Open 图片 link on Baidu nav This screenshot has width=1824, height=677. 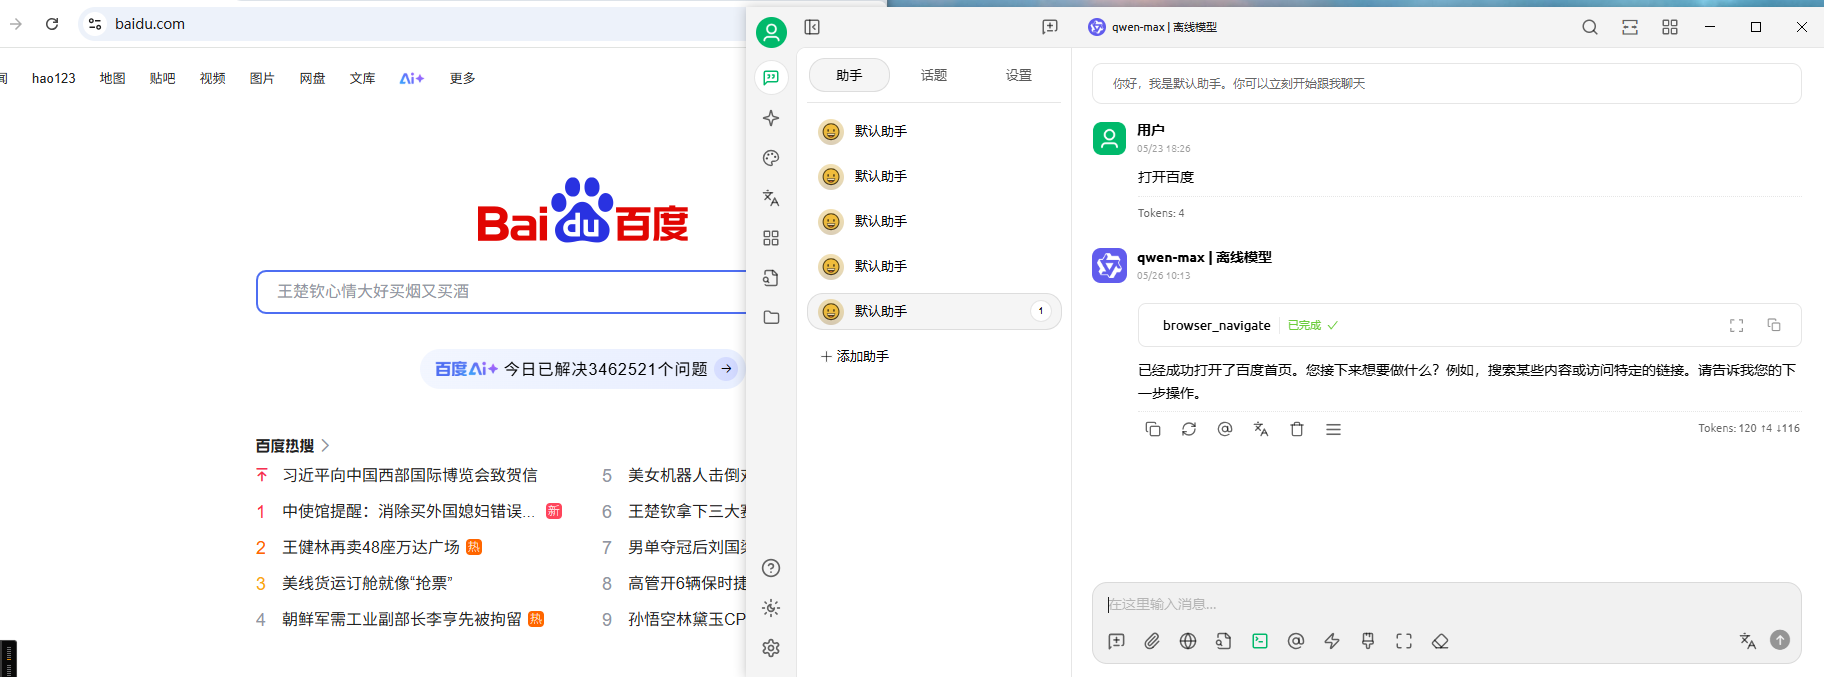coord(263,78)
